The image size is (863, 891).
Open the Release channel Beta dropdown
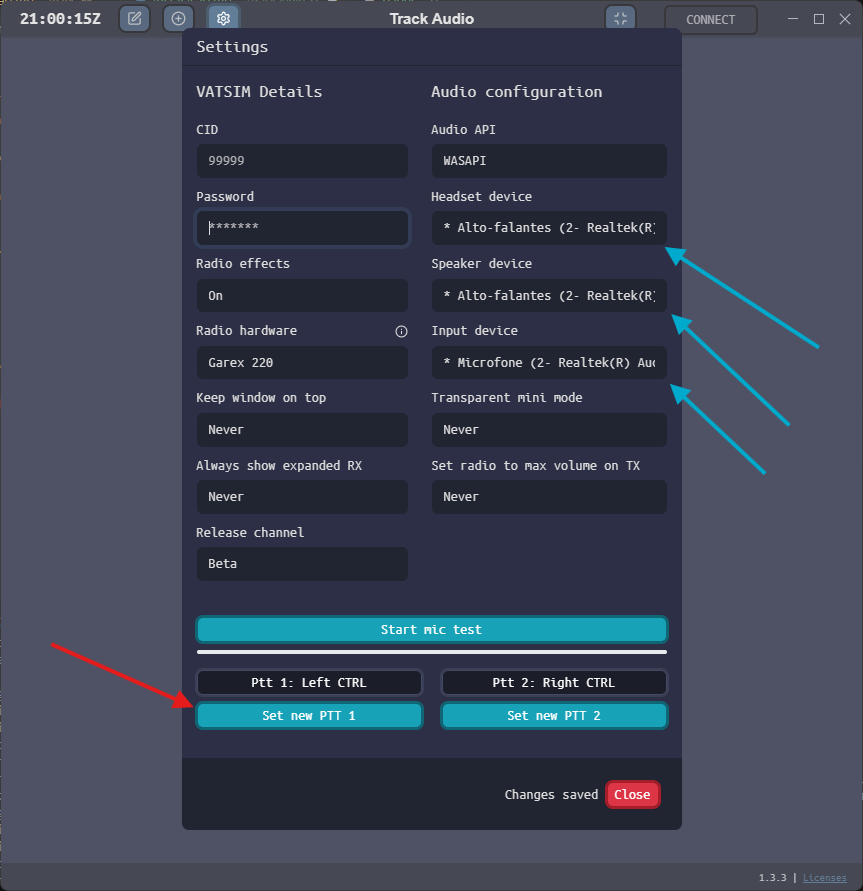(301, 564)
